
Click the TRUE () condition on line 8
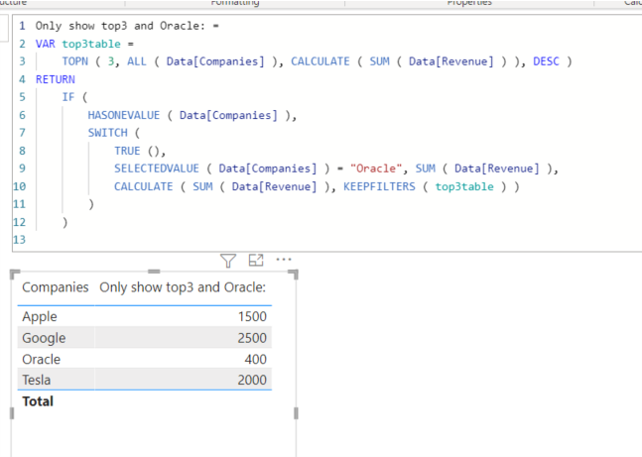coord(140,151)
